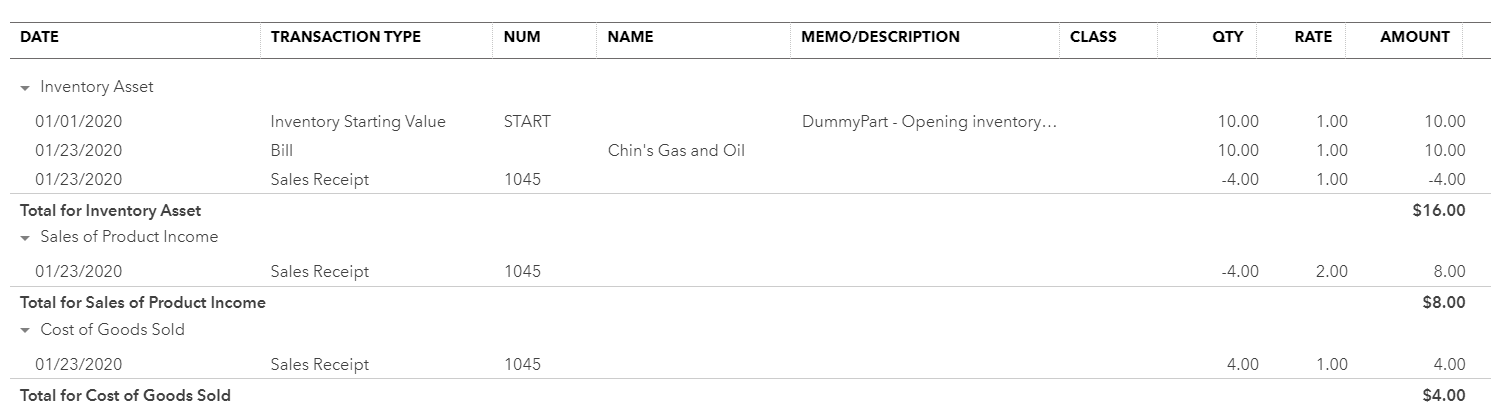
Task: Click the $16.00 Inventory Asset total
Action: [1443, 211]
